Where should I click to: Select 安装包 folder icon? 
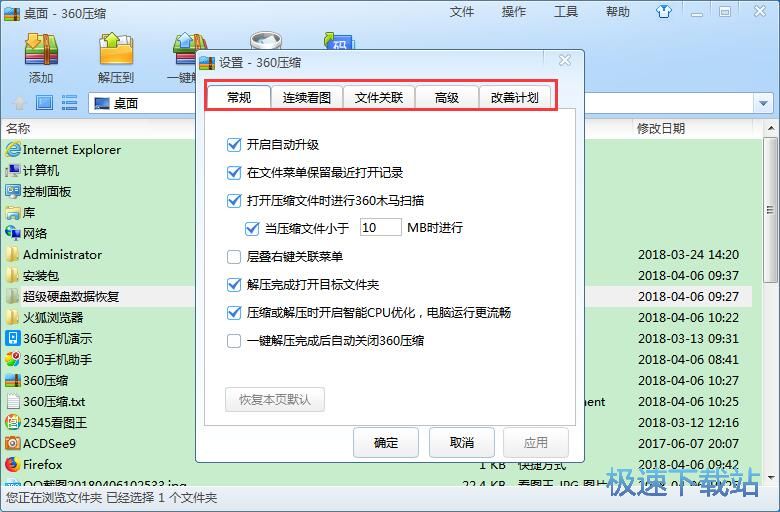13,276
